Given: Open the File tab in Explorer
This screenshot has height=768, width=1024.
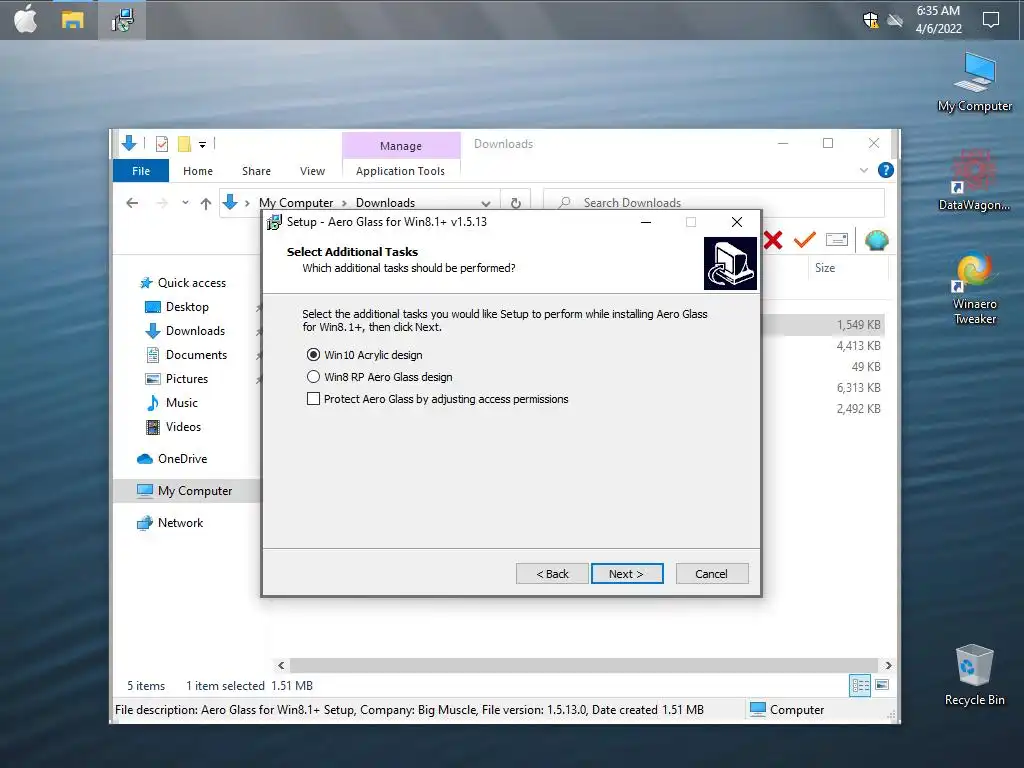Looking at the screenshot, I should 141,170.
